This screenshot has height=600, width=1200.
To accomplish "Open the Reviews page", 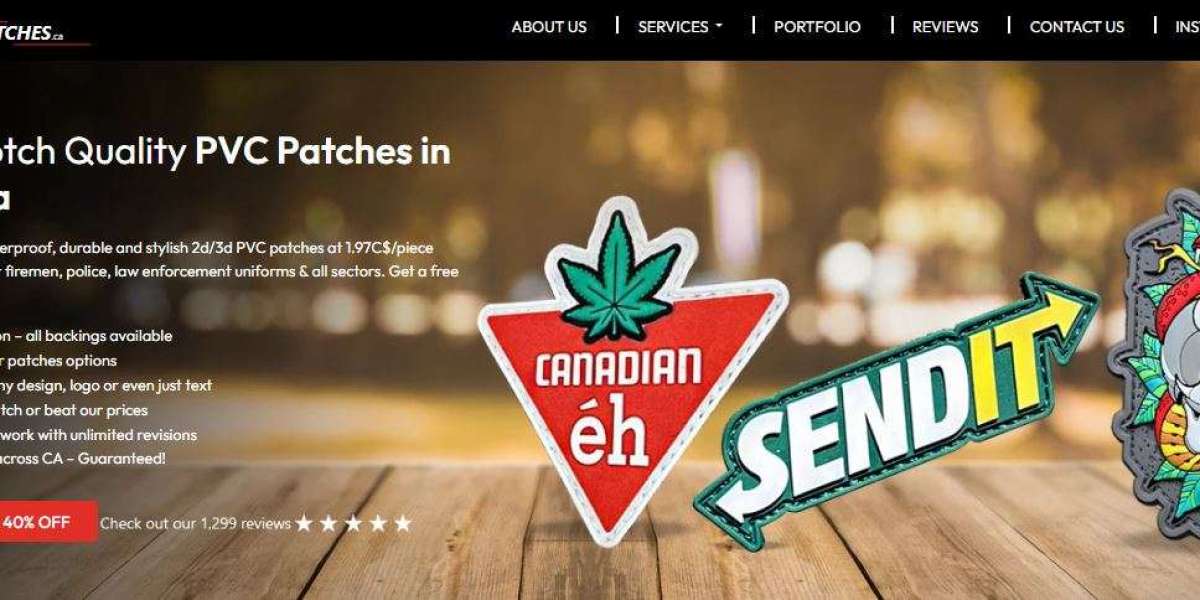I will [x=945, y=27].
